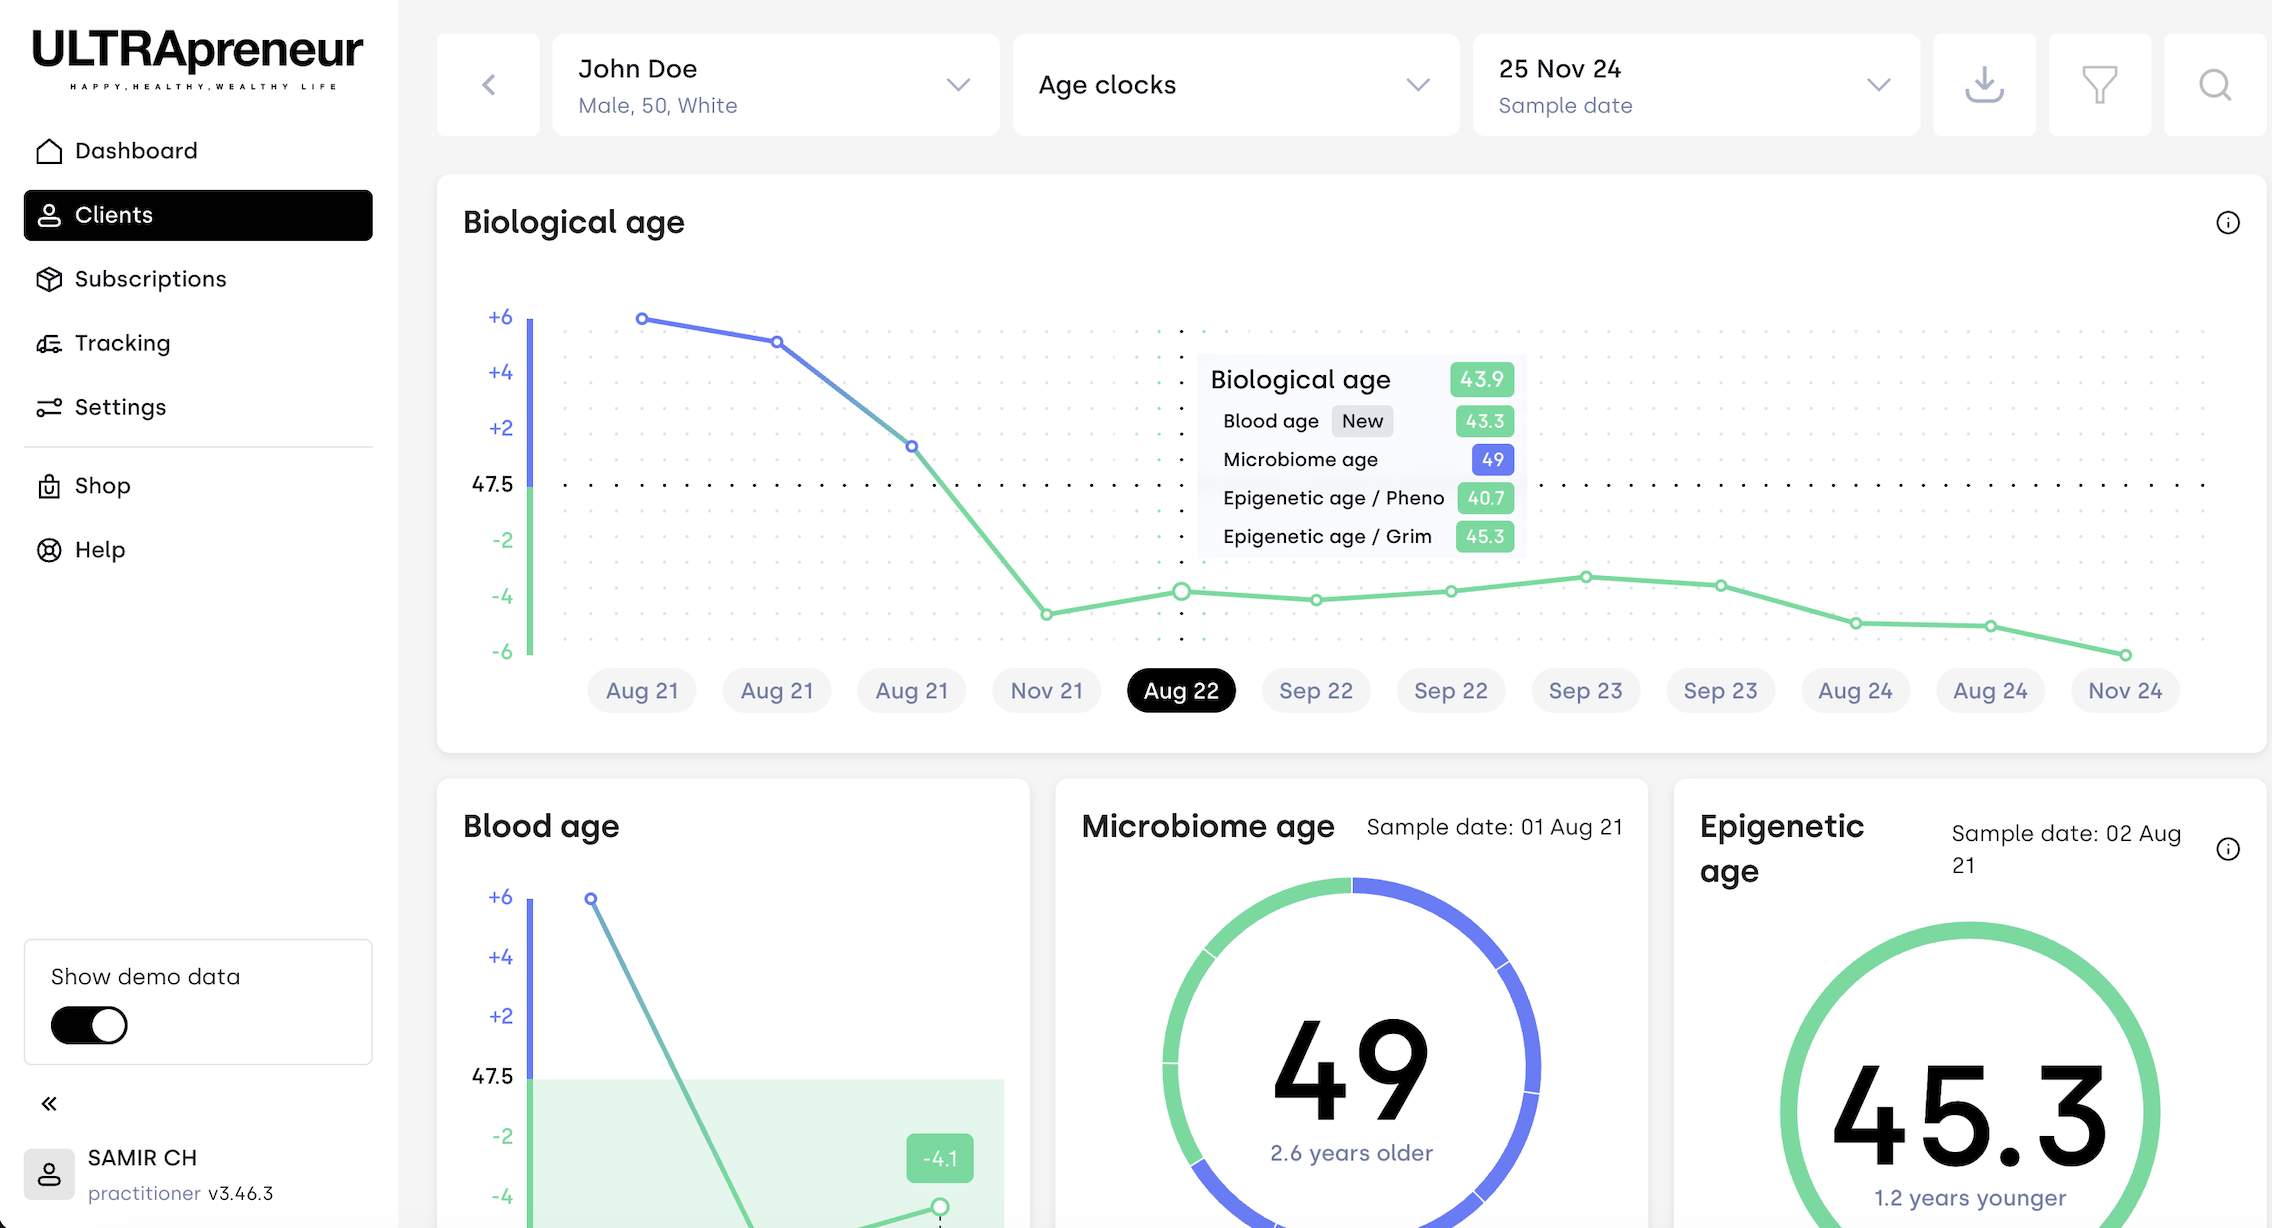Download the report via download icon

[1984, 85]
